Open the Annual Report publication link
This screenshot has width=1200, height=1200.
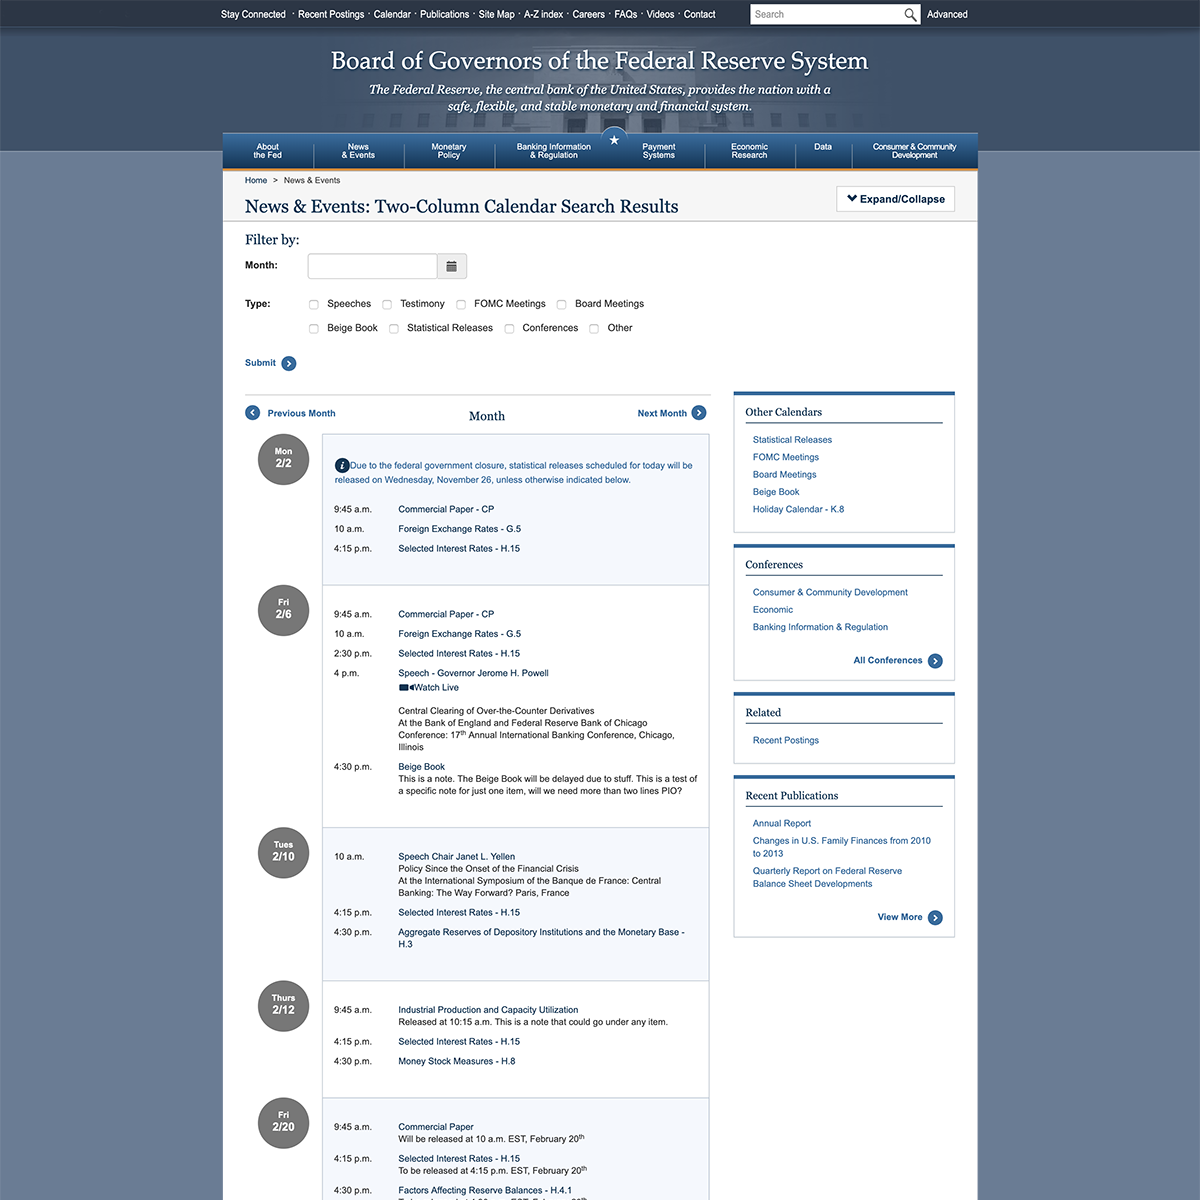782,824
